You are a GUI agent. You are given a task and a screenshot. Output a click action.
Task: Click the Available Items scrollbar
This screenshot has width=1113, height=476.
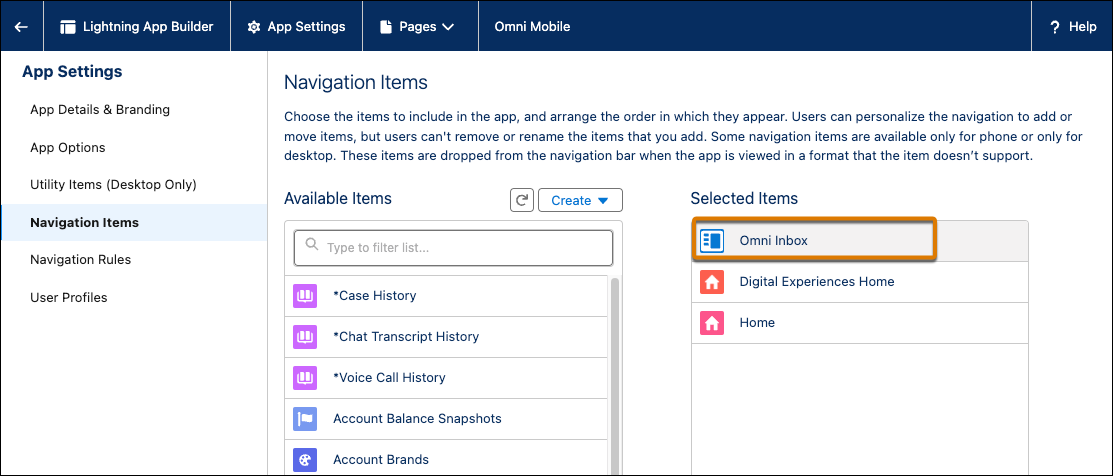[x=615, y=376]
